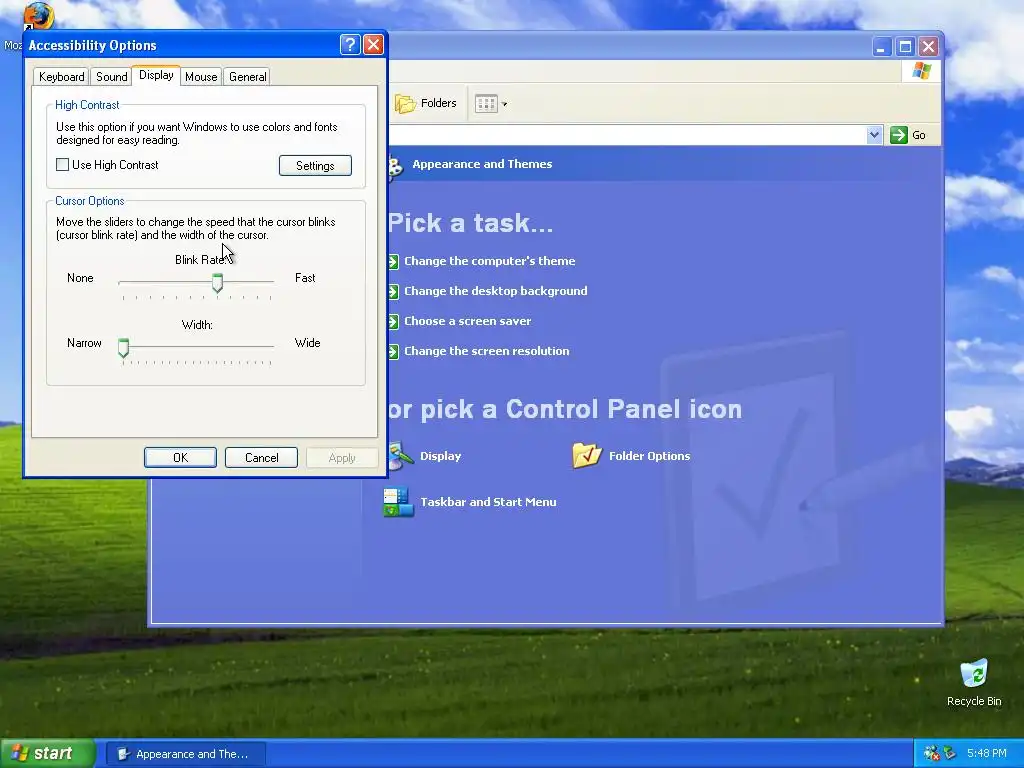Click Change the computer's theme link
Screen dimensions: 1024x768
[x=490, y=261]
